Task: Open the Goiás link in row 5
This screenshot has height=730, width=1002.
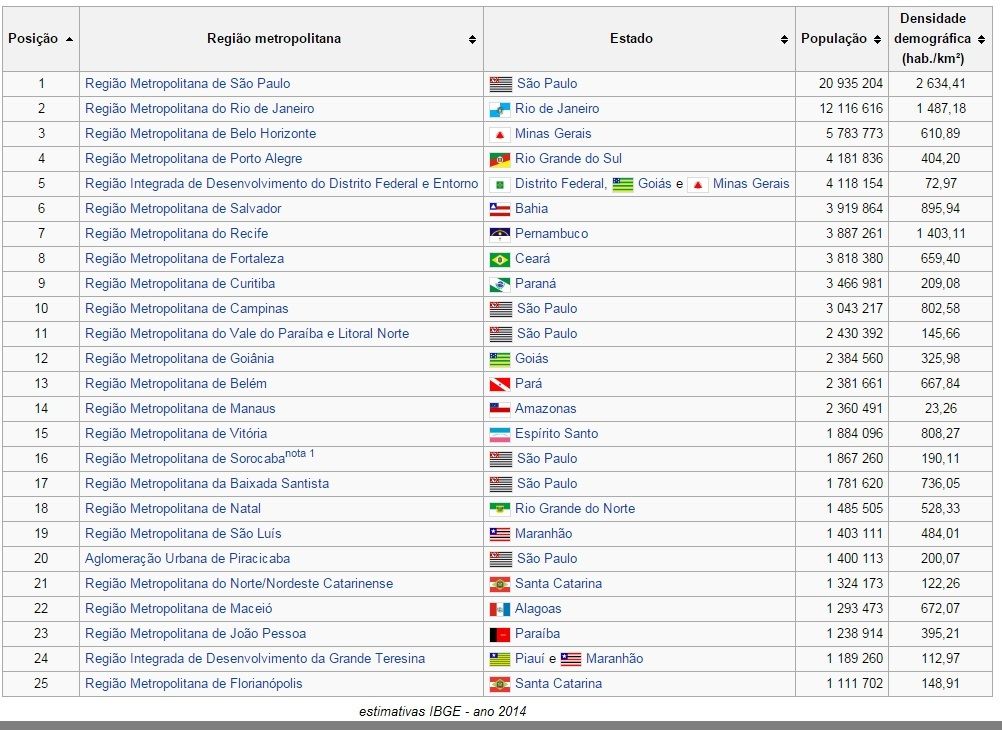Action: coord(655,184)
